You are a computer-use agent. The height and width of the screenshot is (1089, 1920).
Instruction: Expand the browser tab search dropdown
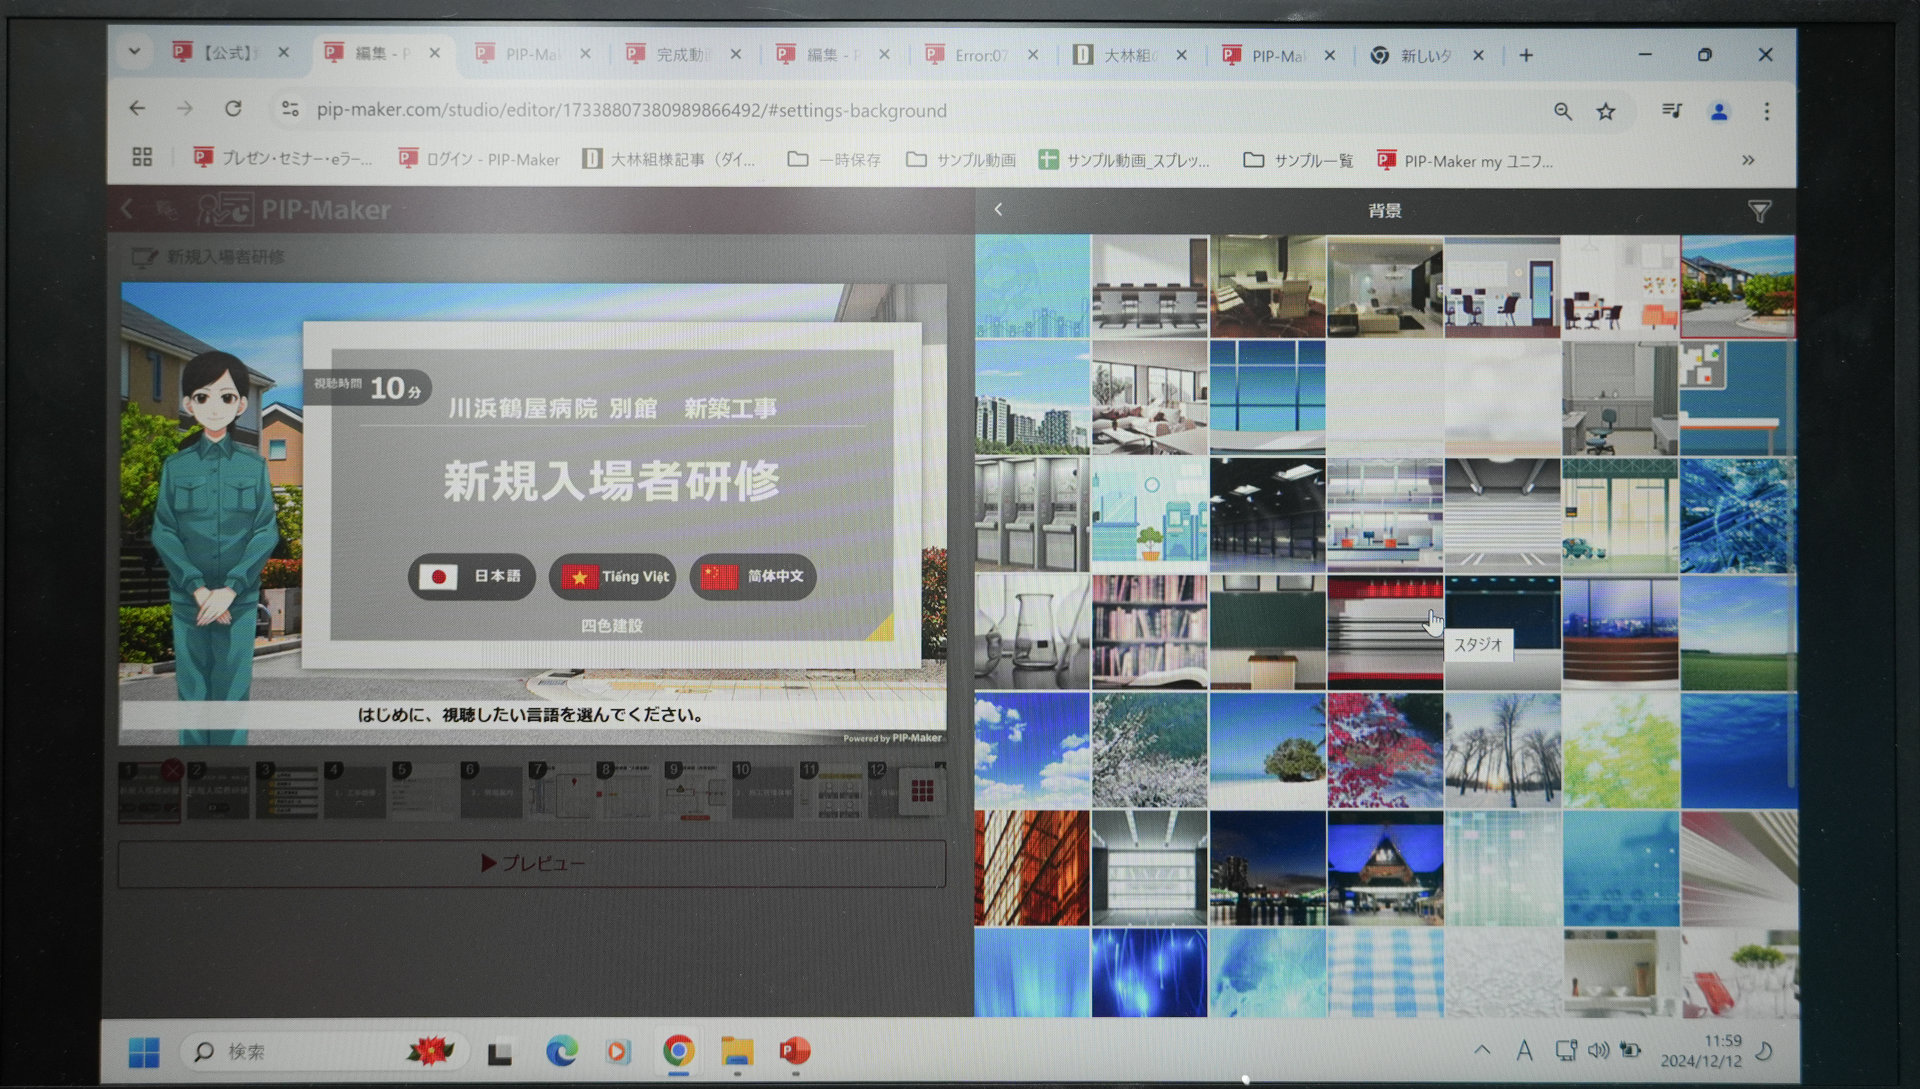[134, 52]
